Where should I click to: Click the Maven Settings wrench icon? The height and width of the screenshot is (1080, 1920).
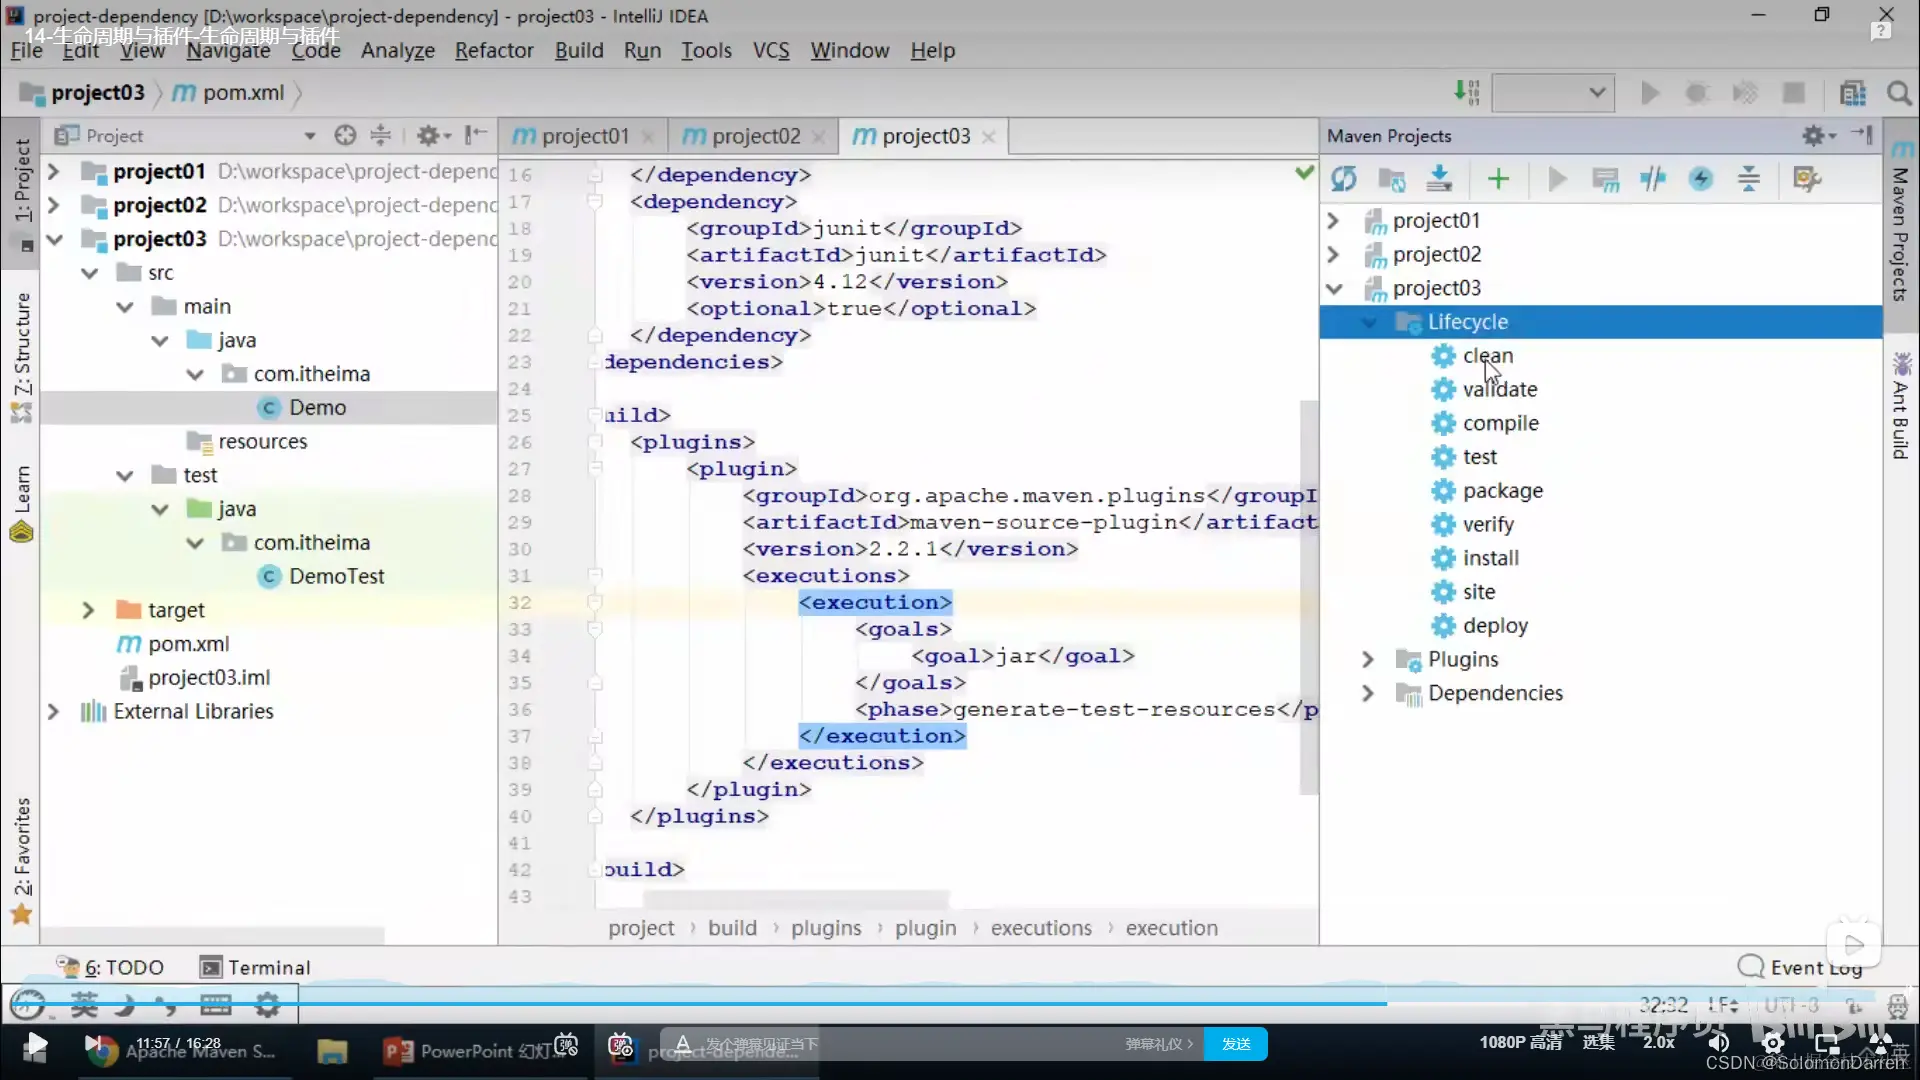[x=1806, y=179]
